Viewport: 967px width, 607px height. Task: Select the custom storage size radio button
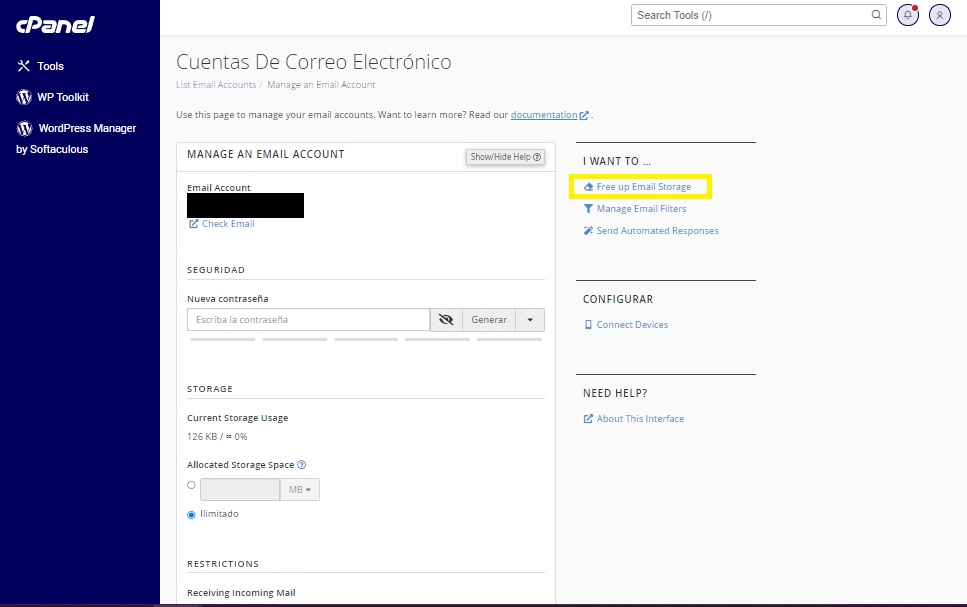(191, 485)
